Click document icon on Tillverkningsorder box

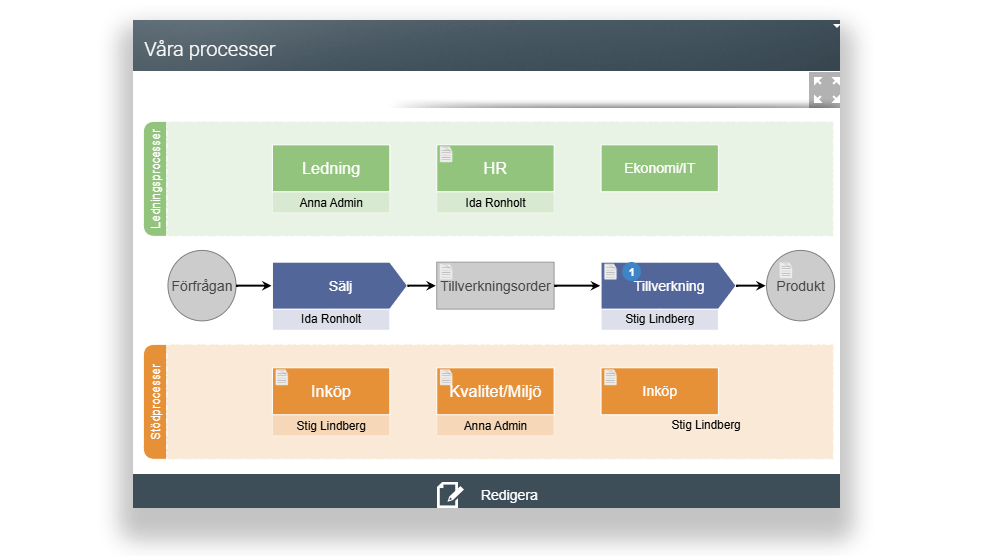tap(446, 272)
